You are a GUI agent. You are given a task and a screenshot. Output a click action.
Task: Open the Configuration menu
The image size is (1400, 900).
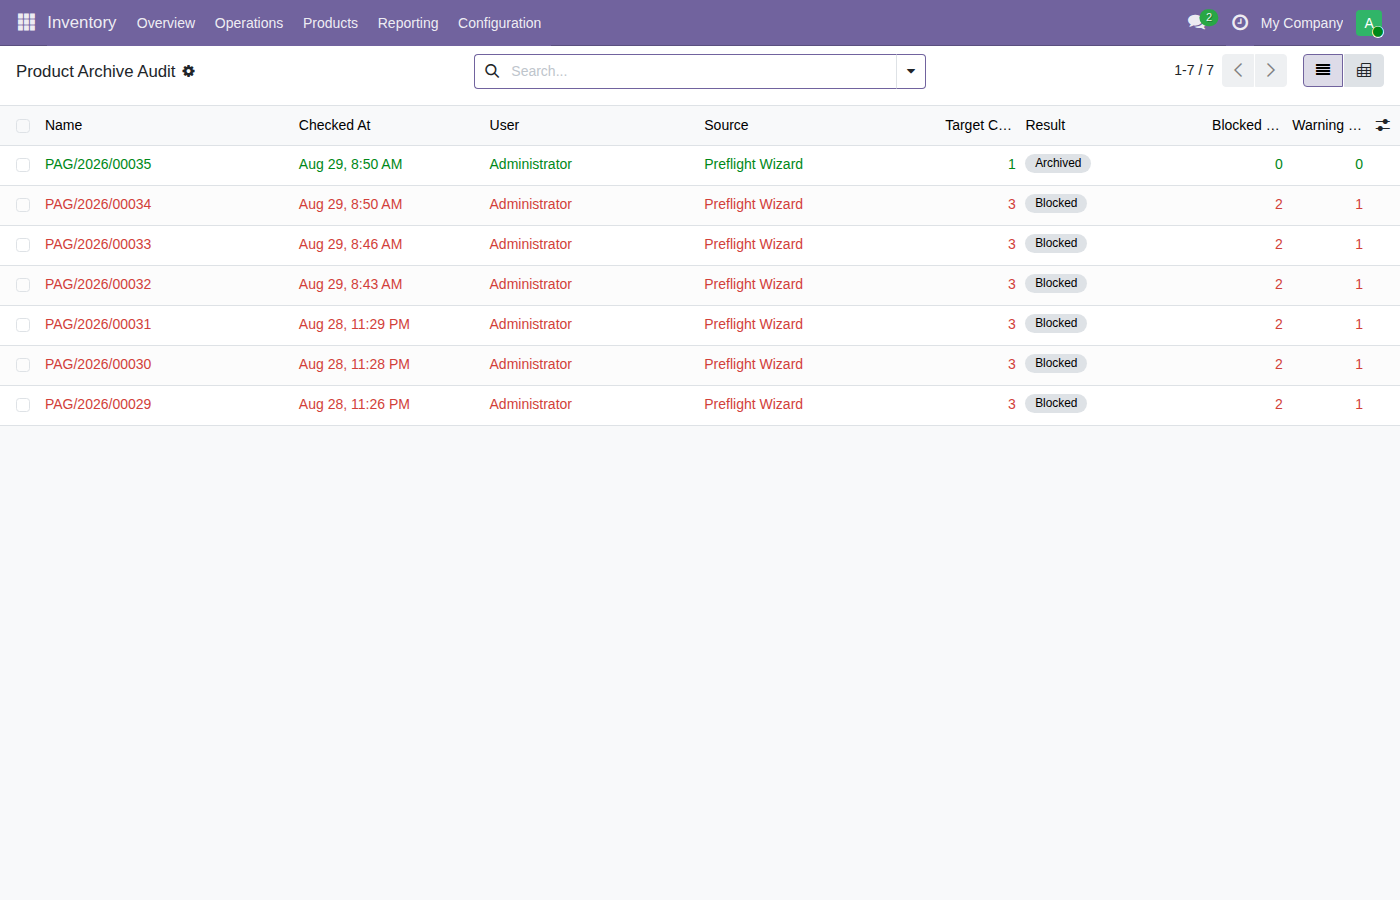(x=499, y=23)
